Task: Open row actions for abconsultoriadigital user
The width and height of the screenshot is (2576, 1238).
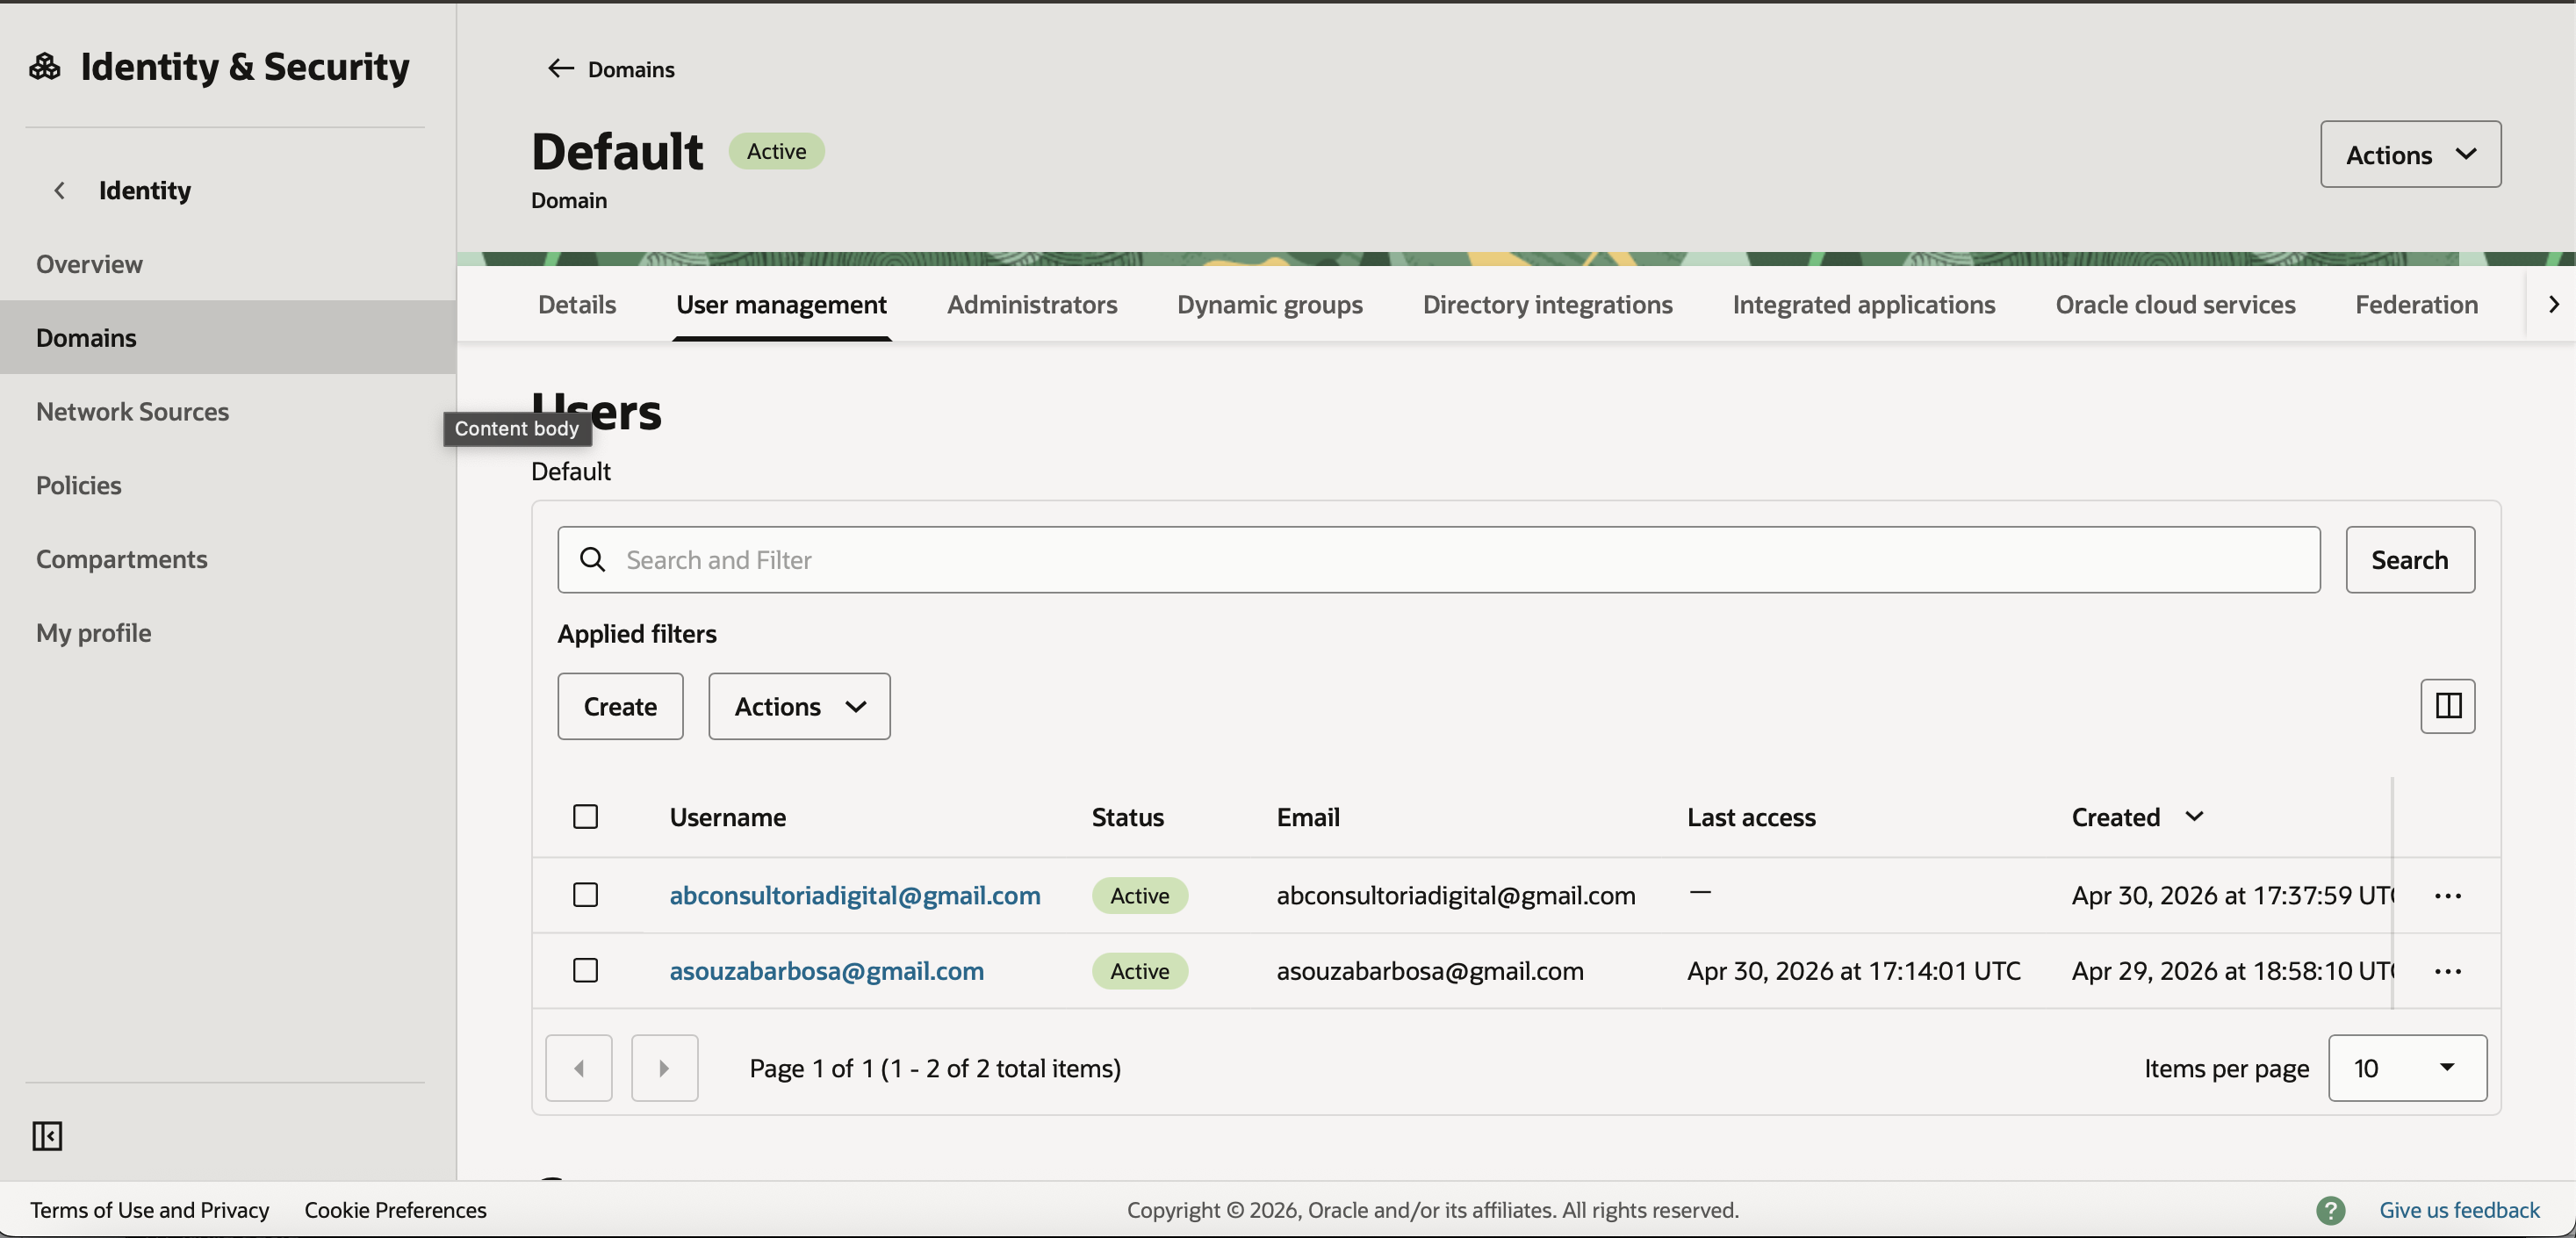Action: tap(2447, 895)
